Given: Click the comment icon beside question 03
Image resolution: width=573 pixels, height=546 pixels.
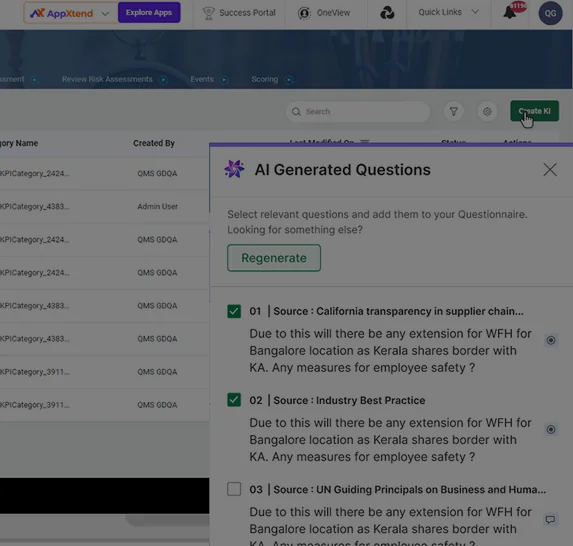Looking at the screenshot, I should [550, 519].
